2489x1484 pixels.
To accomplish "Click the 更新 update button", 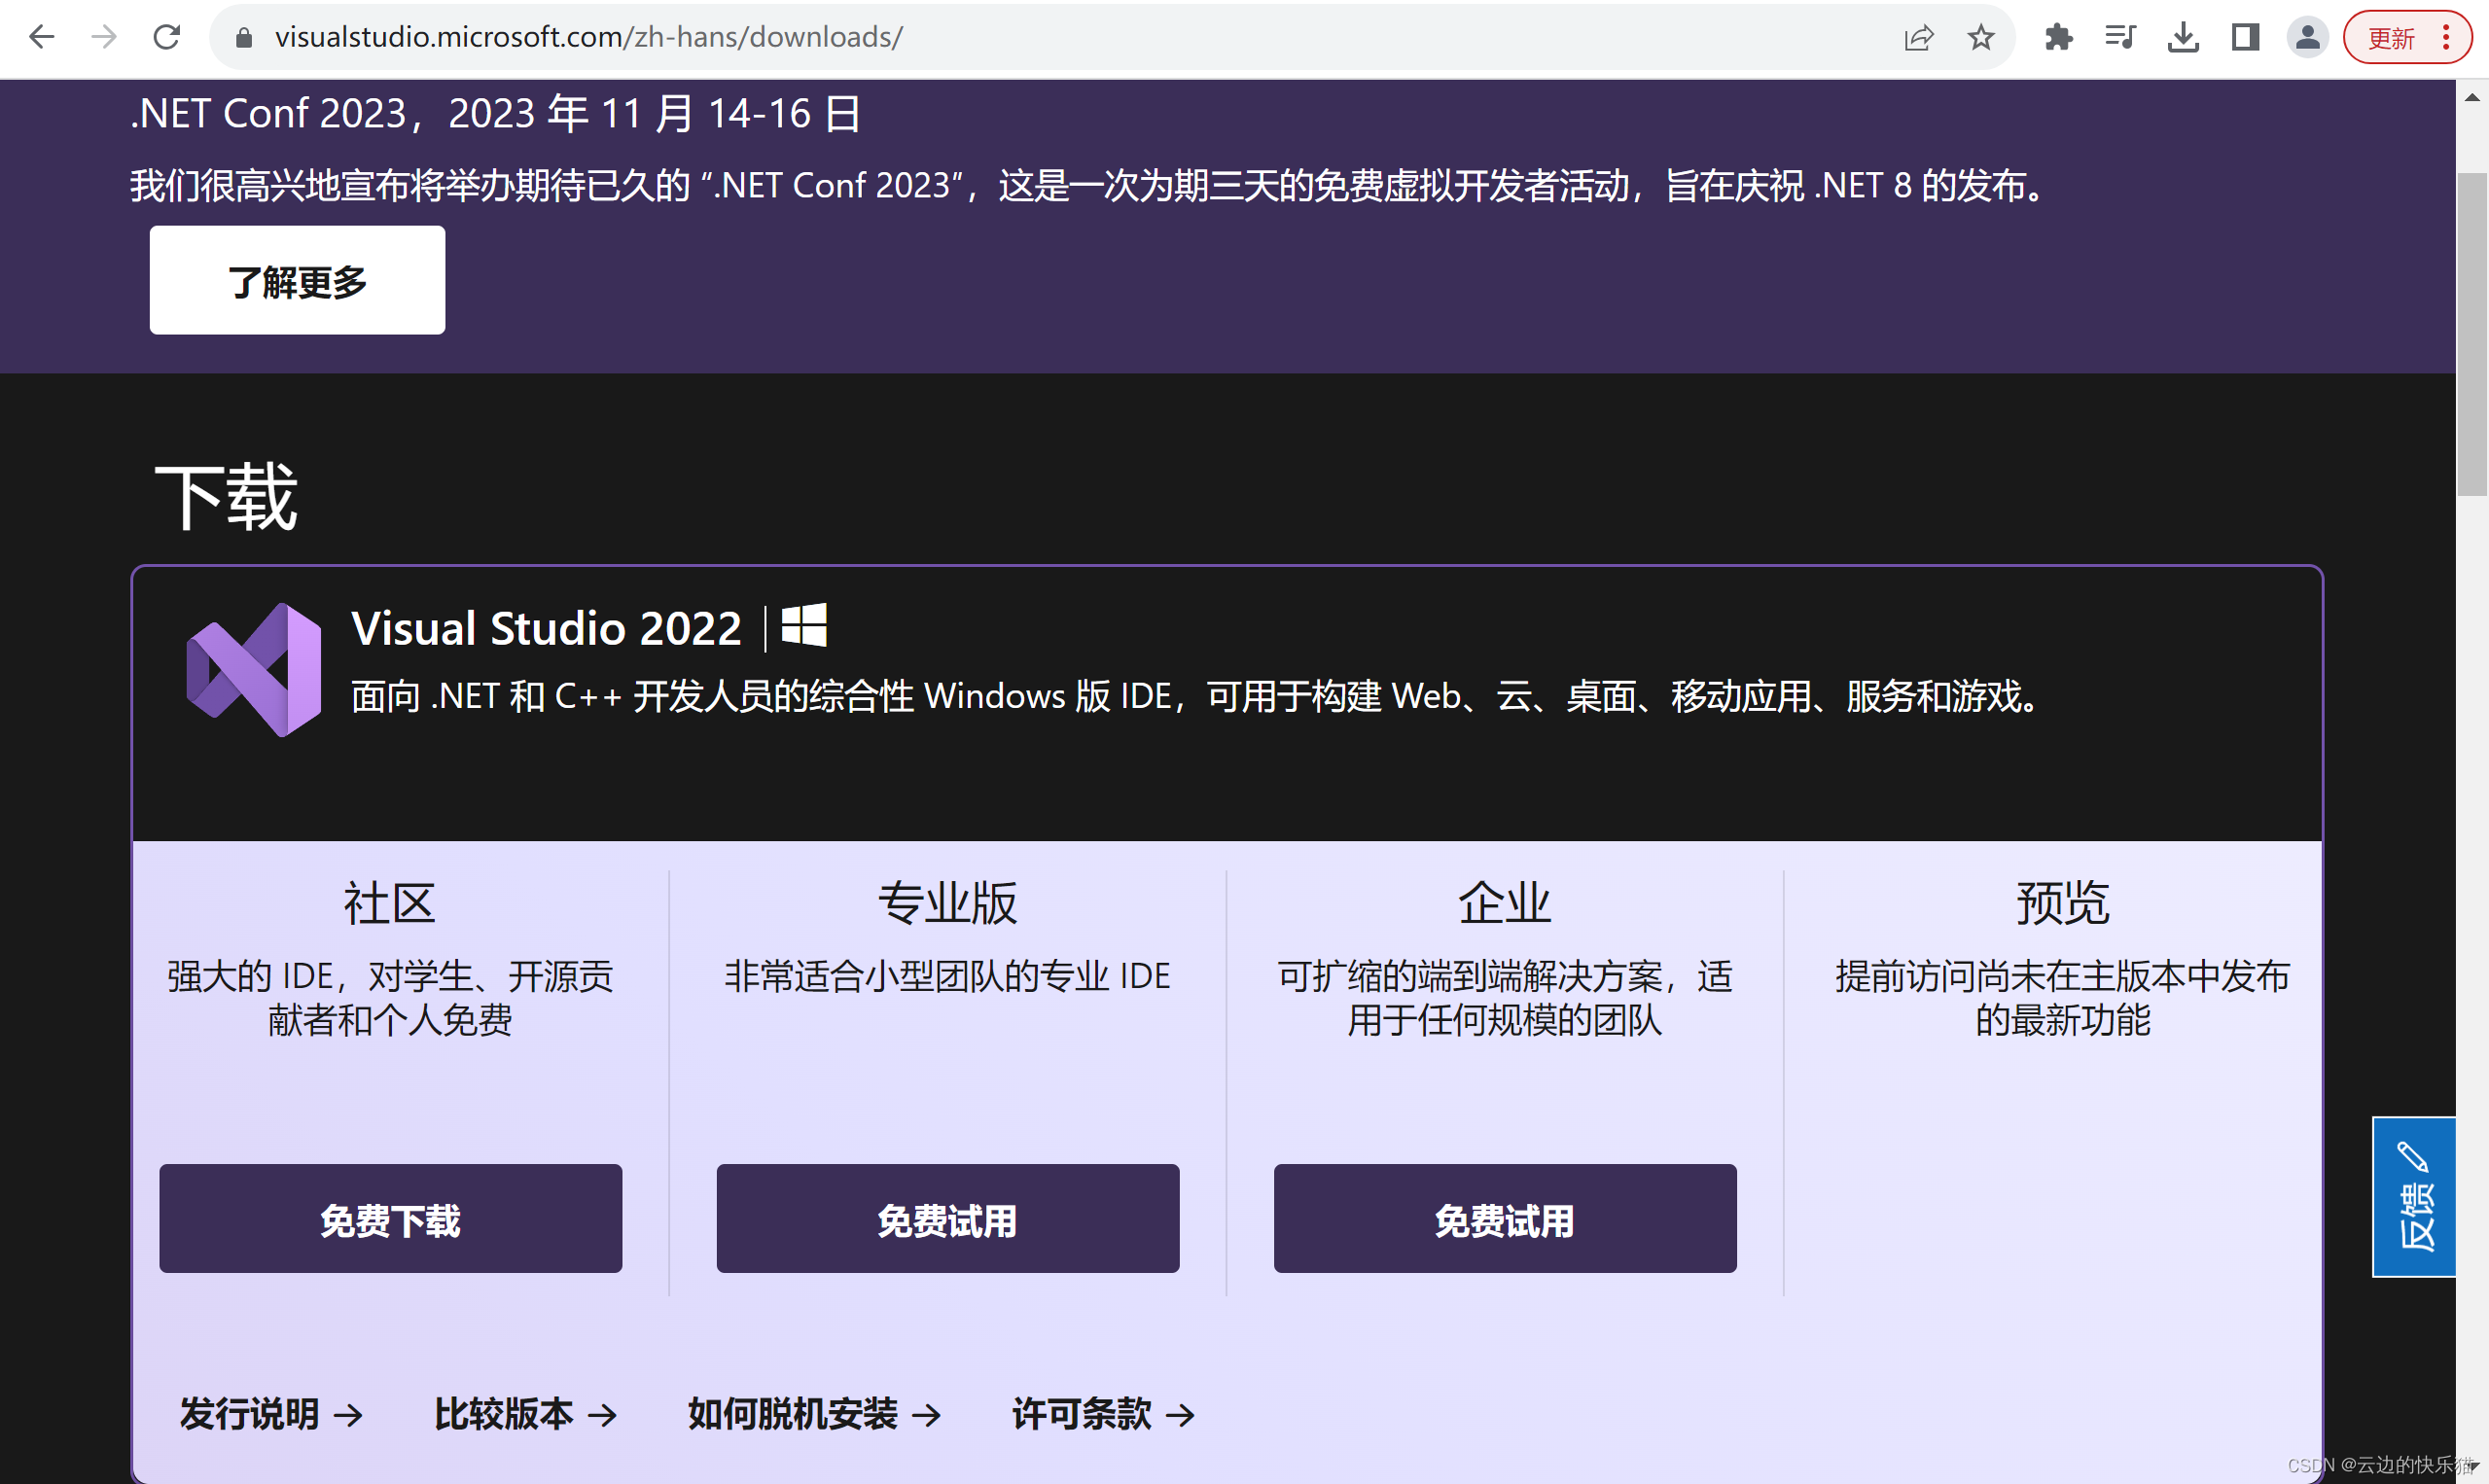I will (x=2391, y=38).
